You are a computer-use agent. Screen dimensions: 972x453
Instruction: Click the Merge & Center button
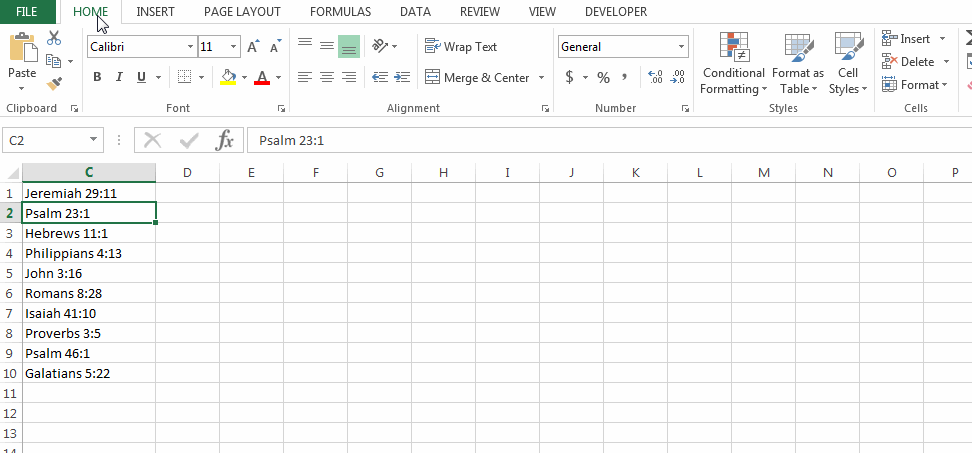[477, 77]
